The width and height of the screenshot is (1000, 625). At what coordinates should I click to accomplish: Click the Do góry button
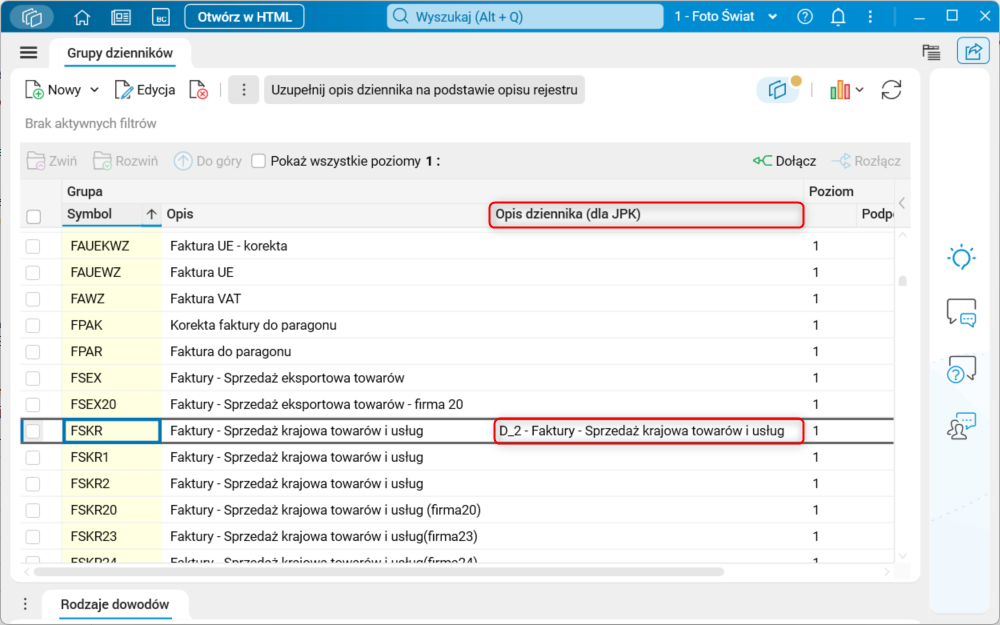pos(208,161)
